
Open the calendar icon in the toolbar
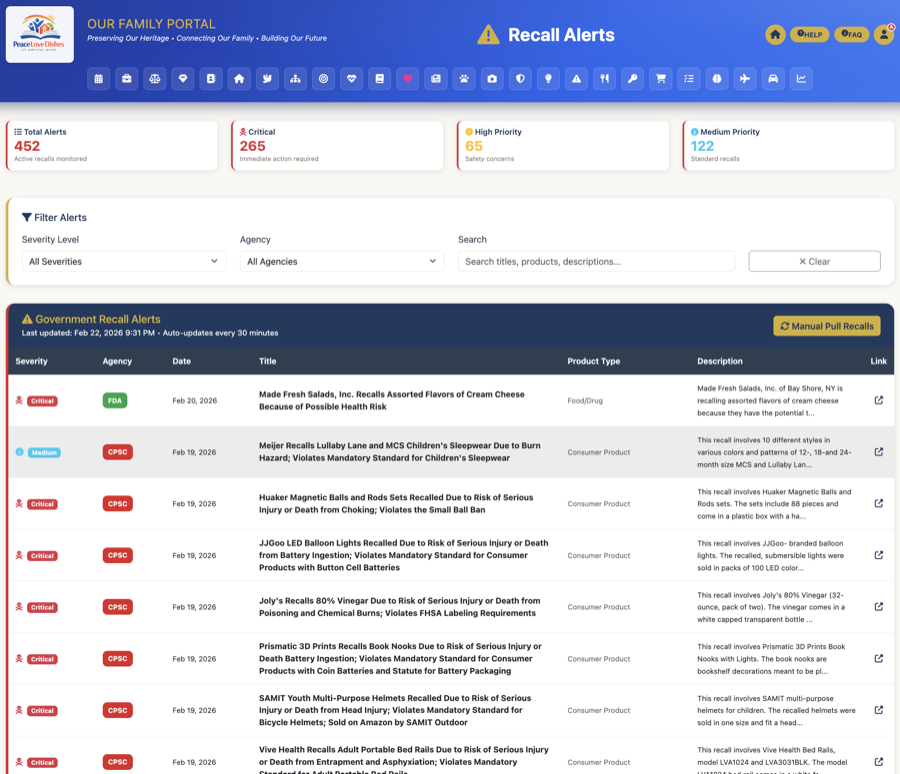pos(99,79)
